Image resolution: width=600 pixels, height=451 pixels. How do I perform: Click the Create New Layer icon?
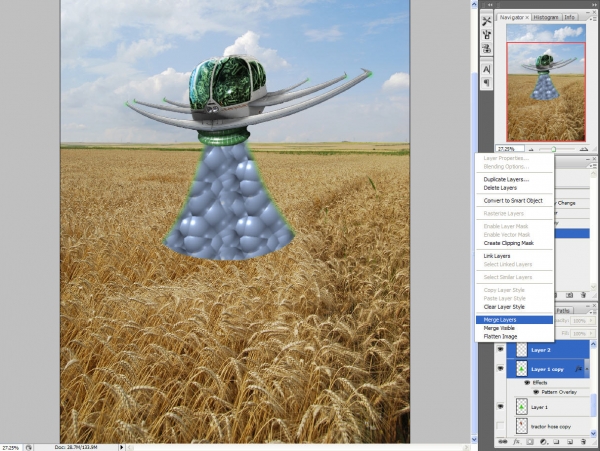pyautogui.click(x=570, y=442)
